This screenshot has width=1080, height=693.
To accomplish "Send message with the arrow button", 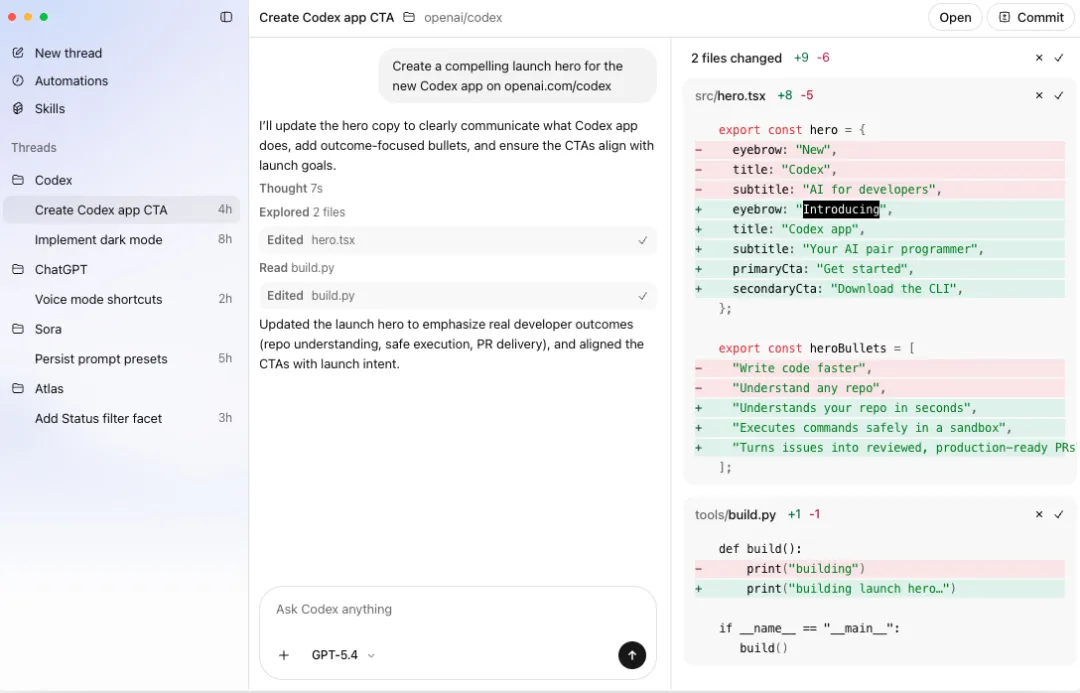I will pos(632,655).
